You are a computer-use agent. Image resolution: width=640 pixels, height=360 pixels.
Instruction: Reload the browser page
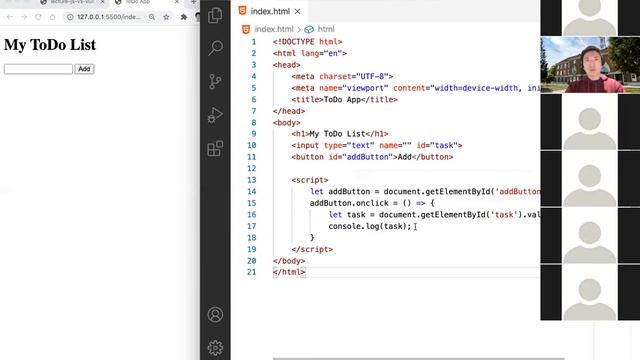coord(38,17)
